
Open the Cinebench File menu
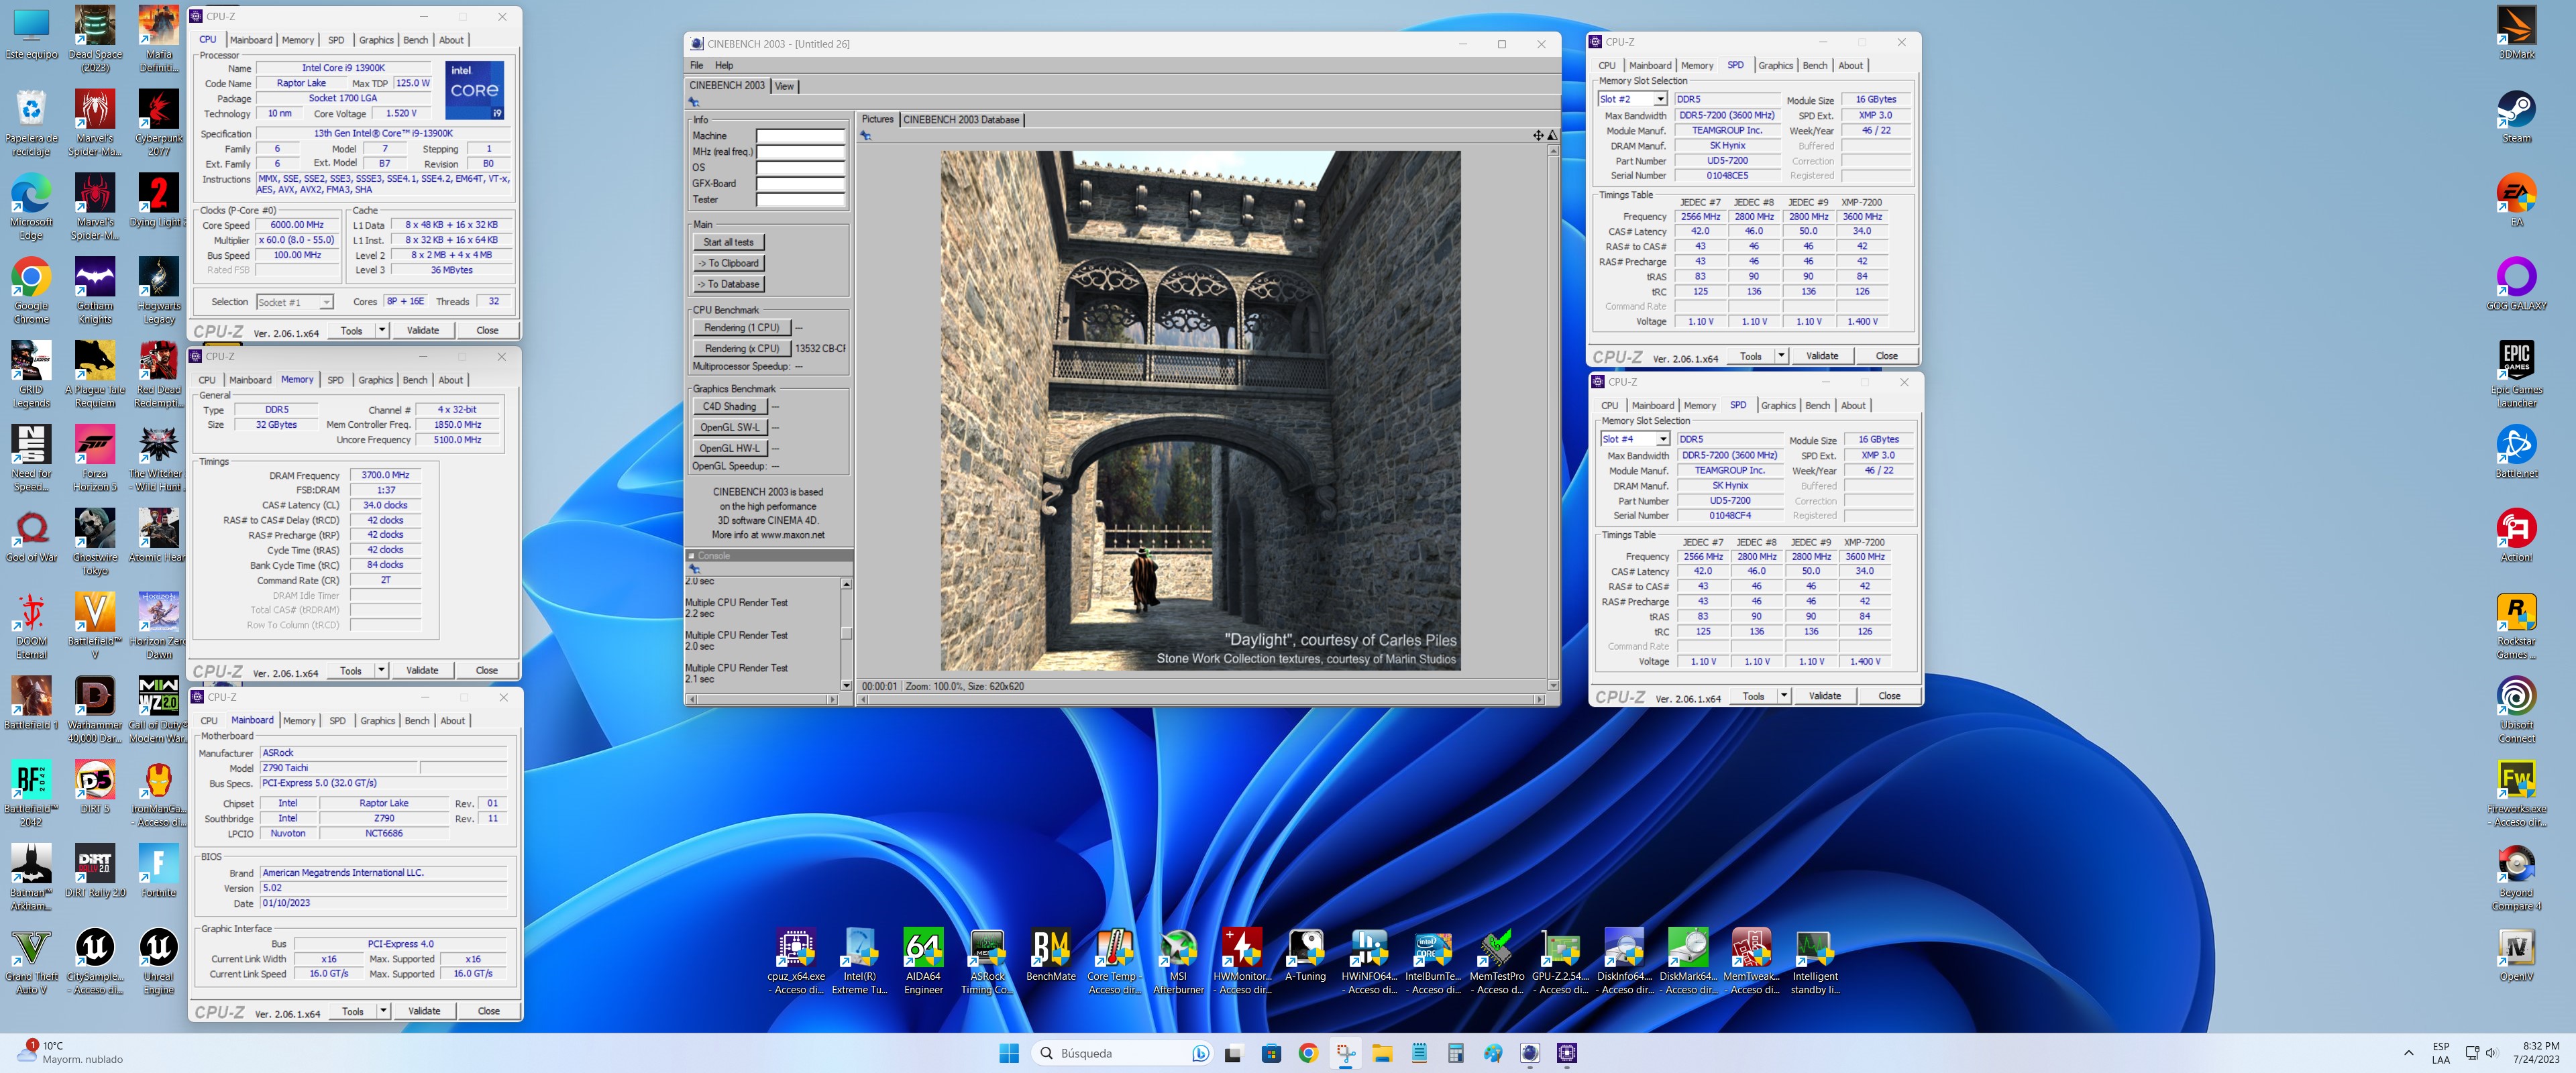click(697, 65)
